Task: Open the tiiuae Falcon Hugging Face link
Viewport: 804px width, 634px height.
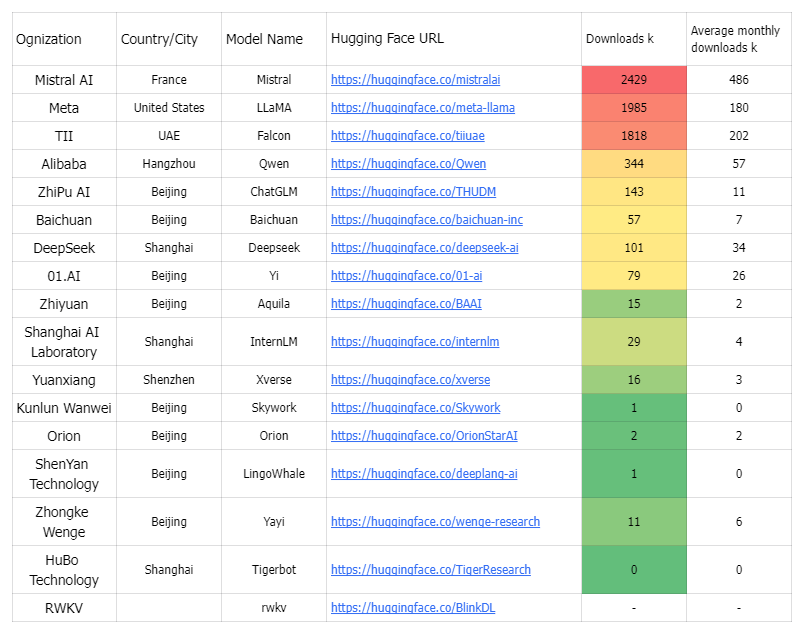Action: tap(400, 135)
